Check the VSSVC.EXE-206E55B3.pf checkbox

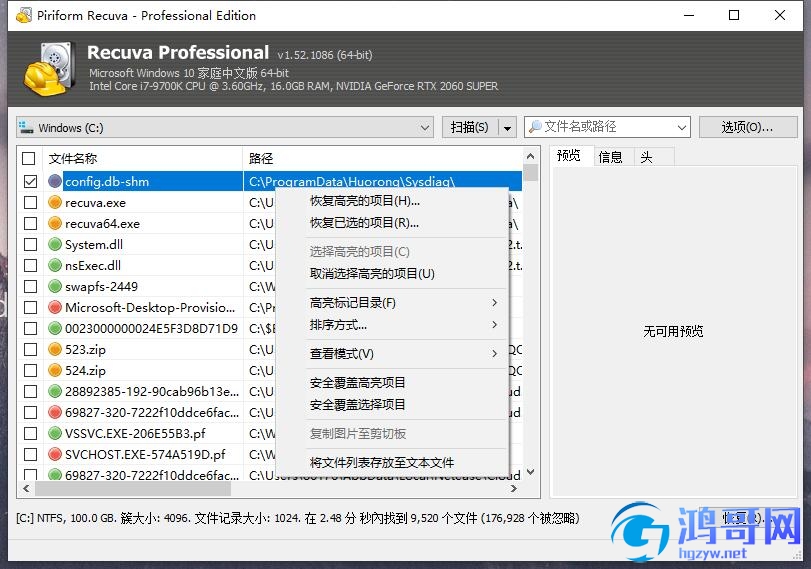click(x=31, y=433)
